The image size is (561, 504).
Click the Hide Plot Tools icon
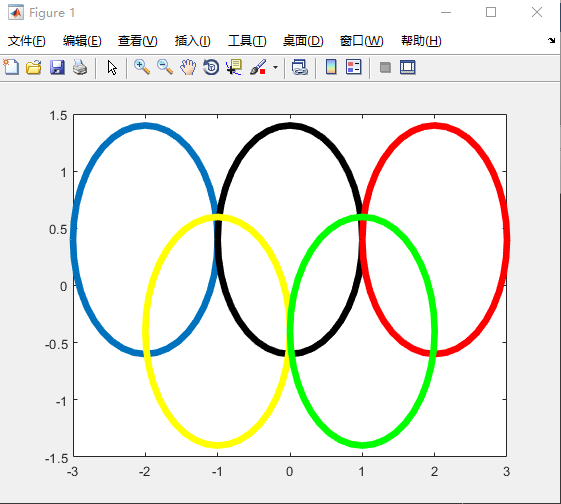[385, 67]
